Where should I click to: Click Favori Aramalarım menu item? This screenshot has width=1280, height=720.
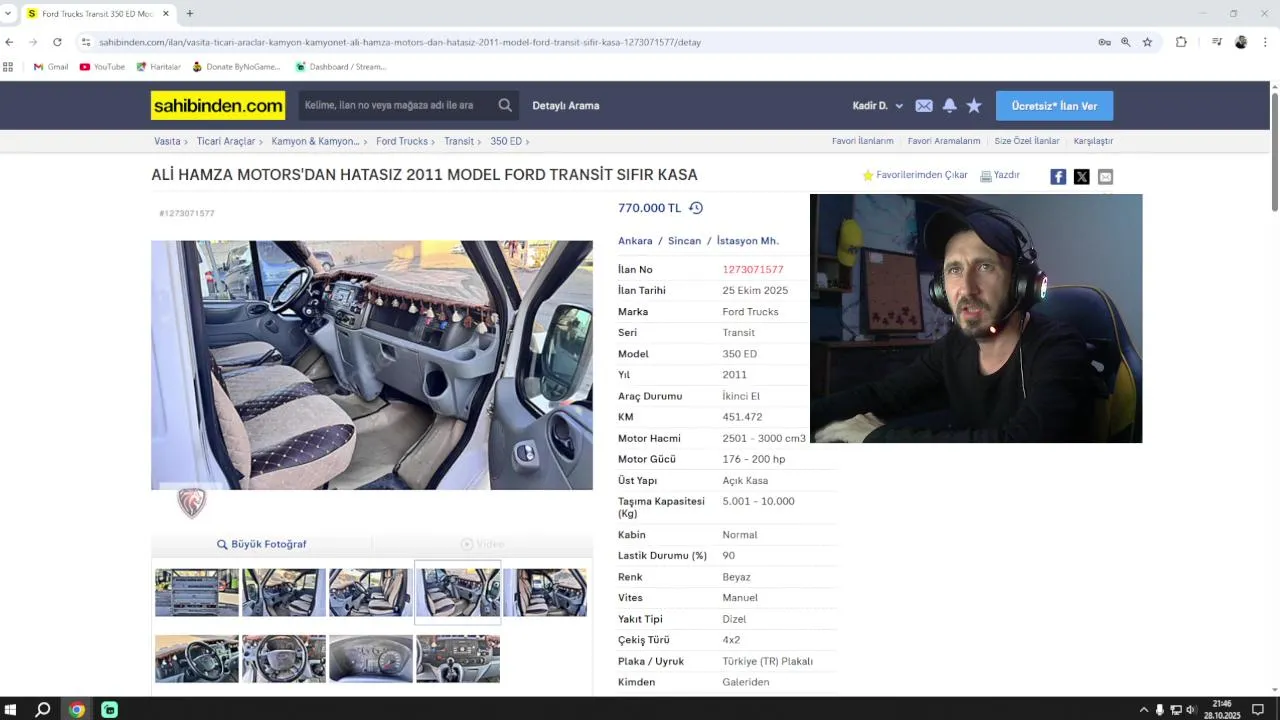[944, 141]
